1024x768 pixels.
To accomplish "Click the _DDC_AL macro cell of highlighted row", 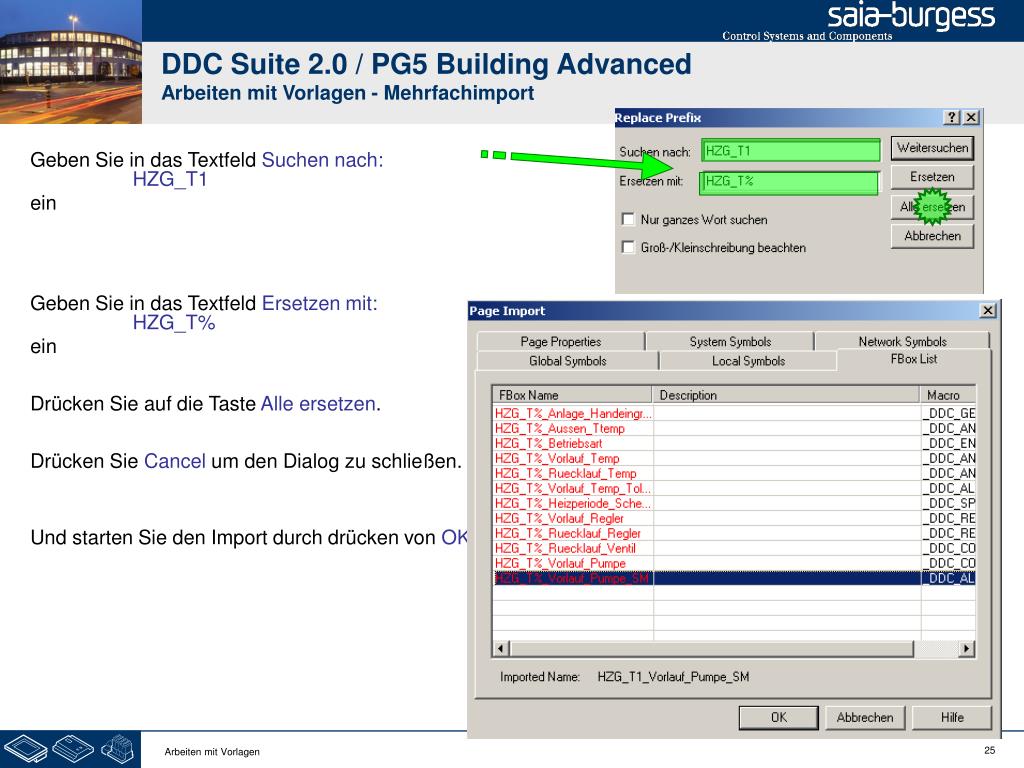I will (x=949, y=579).
